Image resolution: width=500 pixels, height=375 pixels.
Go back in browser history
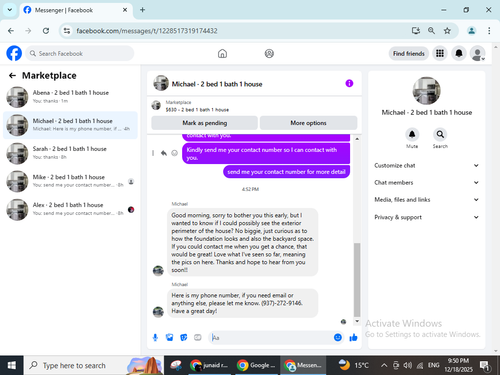pyautogui.click(x=11, y=31)
